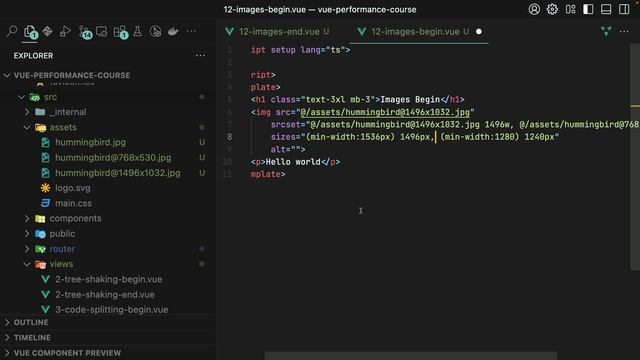The height and width of the screenshot is (360, 640).
Task: Open the Search view in the activity bar
Action: (x=12, y=31)
